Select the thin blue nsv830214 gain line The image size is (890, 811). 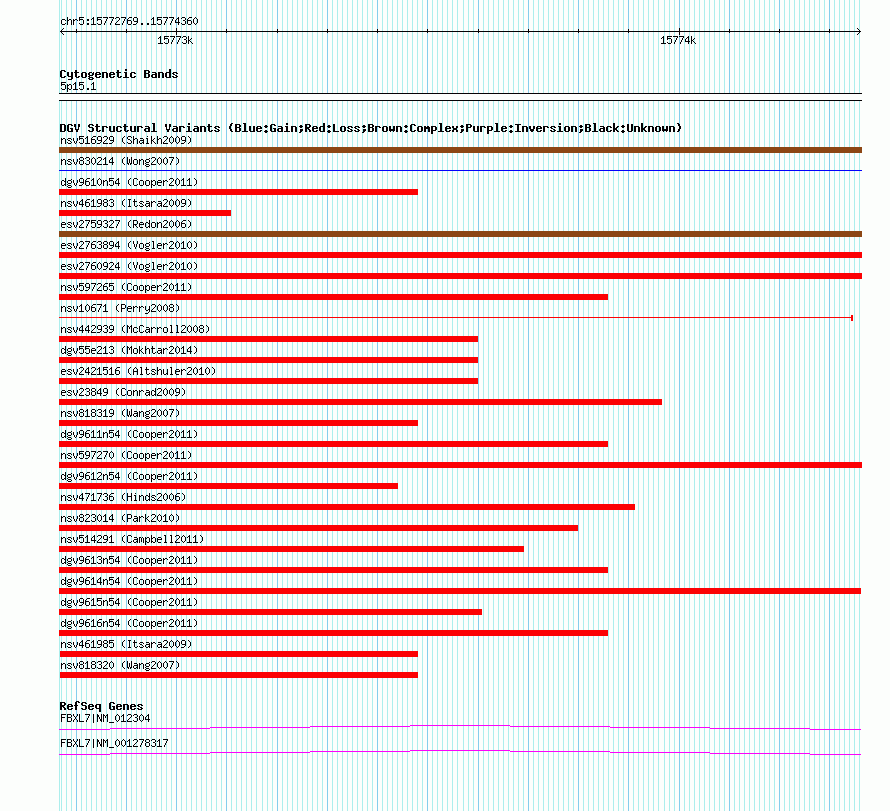coord(460,170)
